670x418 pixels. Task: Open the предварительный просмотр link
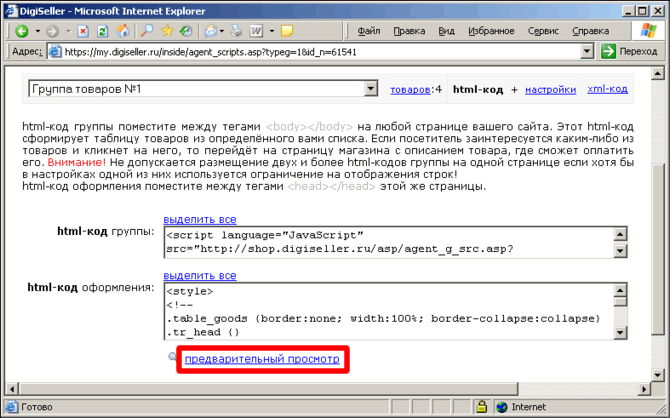tap(262, 359)
